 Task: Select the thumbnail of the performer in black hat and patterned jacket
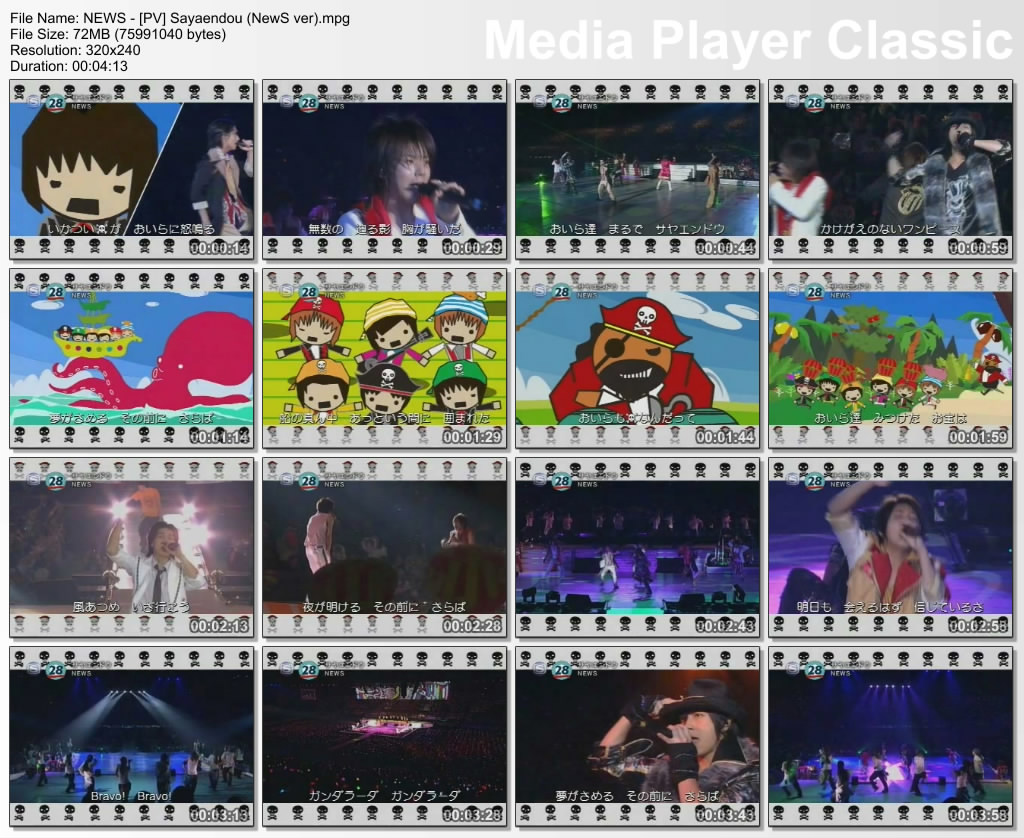[x=891, y=170]
